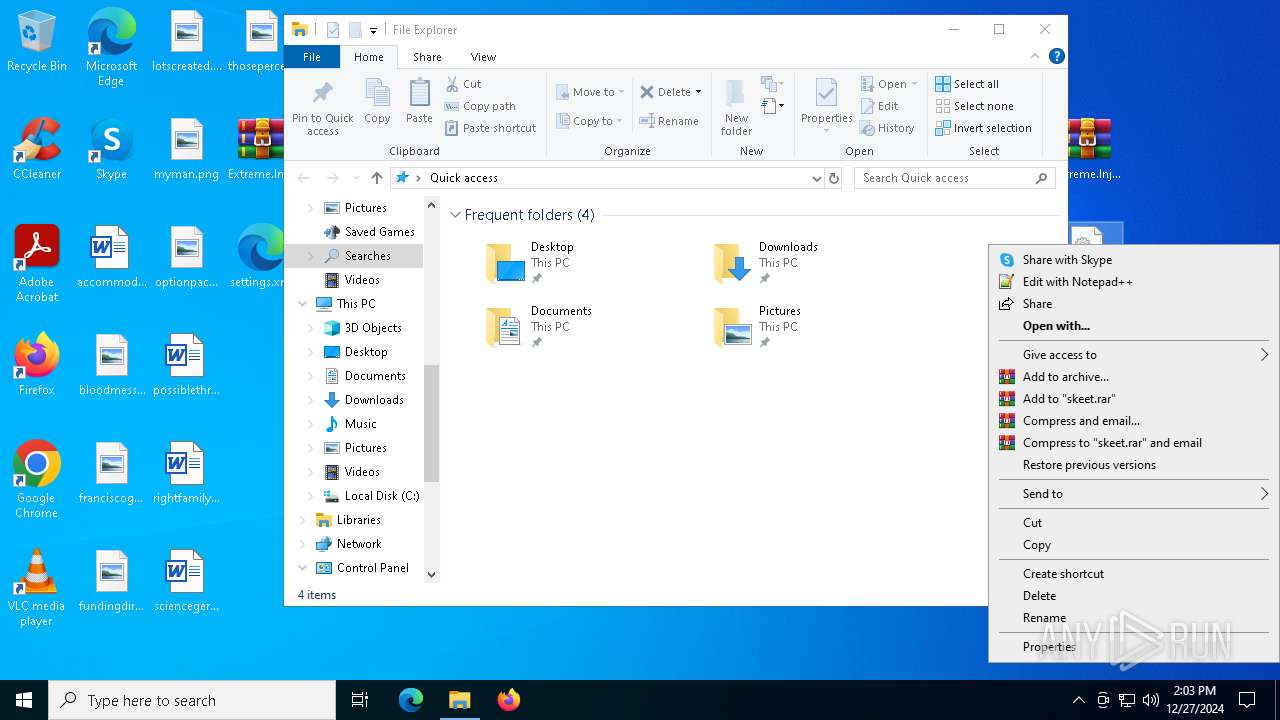Open Firefox from the taskbar
Image resolution: width=1280 pixels, height=720 pixels.
[509, 700]
